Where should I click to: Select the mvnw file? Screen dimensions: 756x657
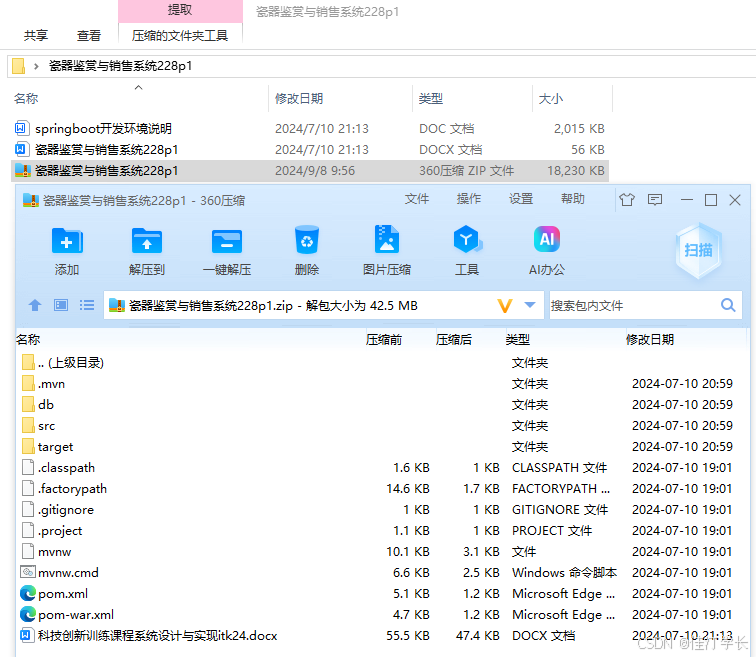tap(46, 551)
